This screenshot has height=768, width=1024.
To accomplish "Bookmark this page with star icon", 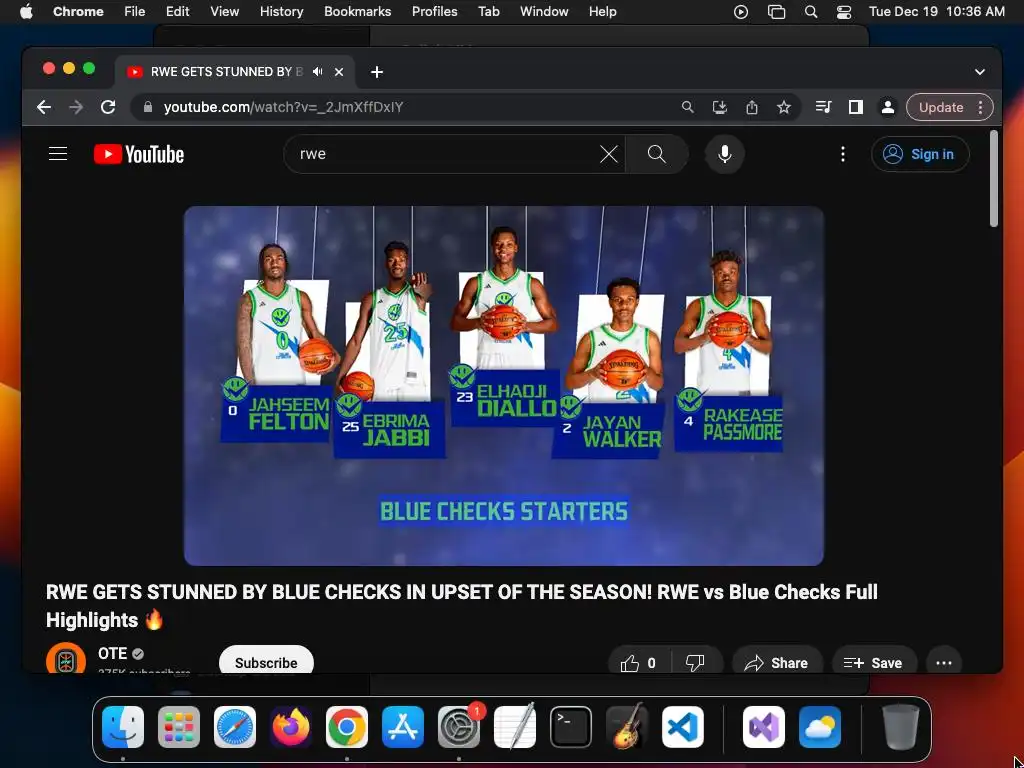I will pyautogui.click(x=784, y=107).
